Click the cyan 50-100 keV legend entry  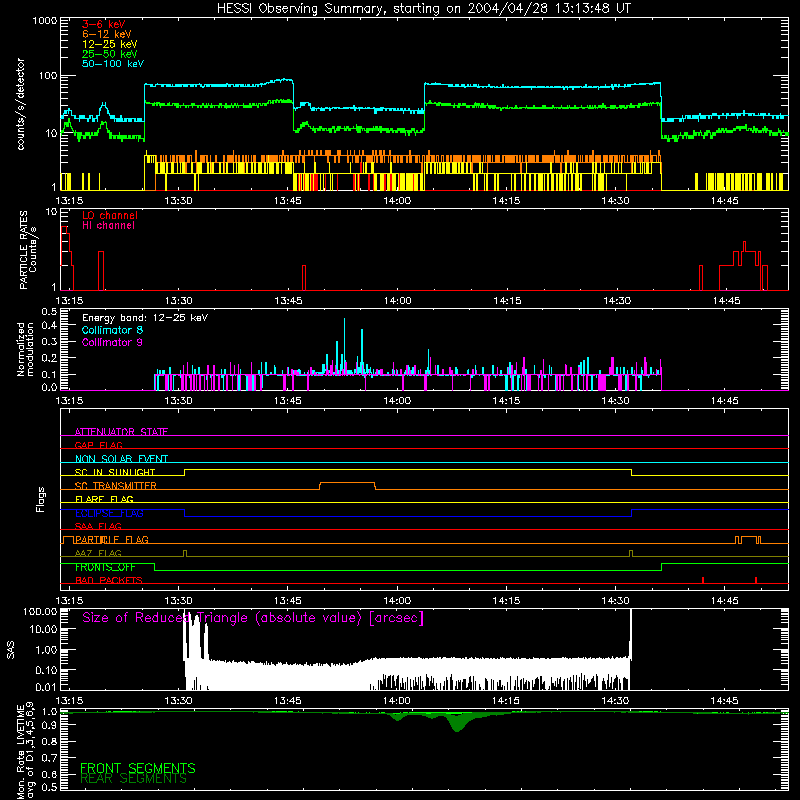(113, 64)
